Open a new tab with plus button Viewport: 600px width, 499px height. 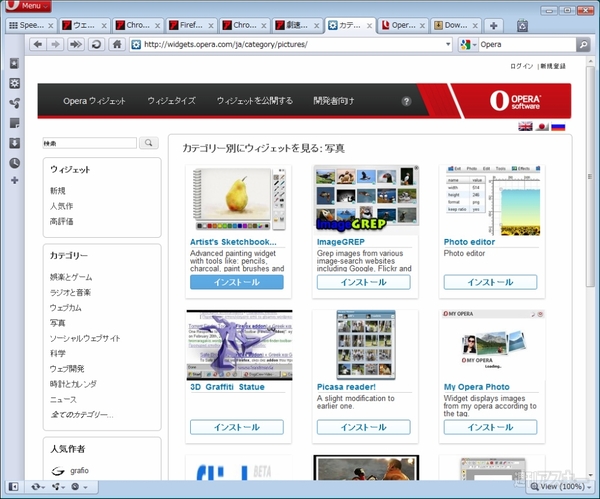(494, 26)
